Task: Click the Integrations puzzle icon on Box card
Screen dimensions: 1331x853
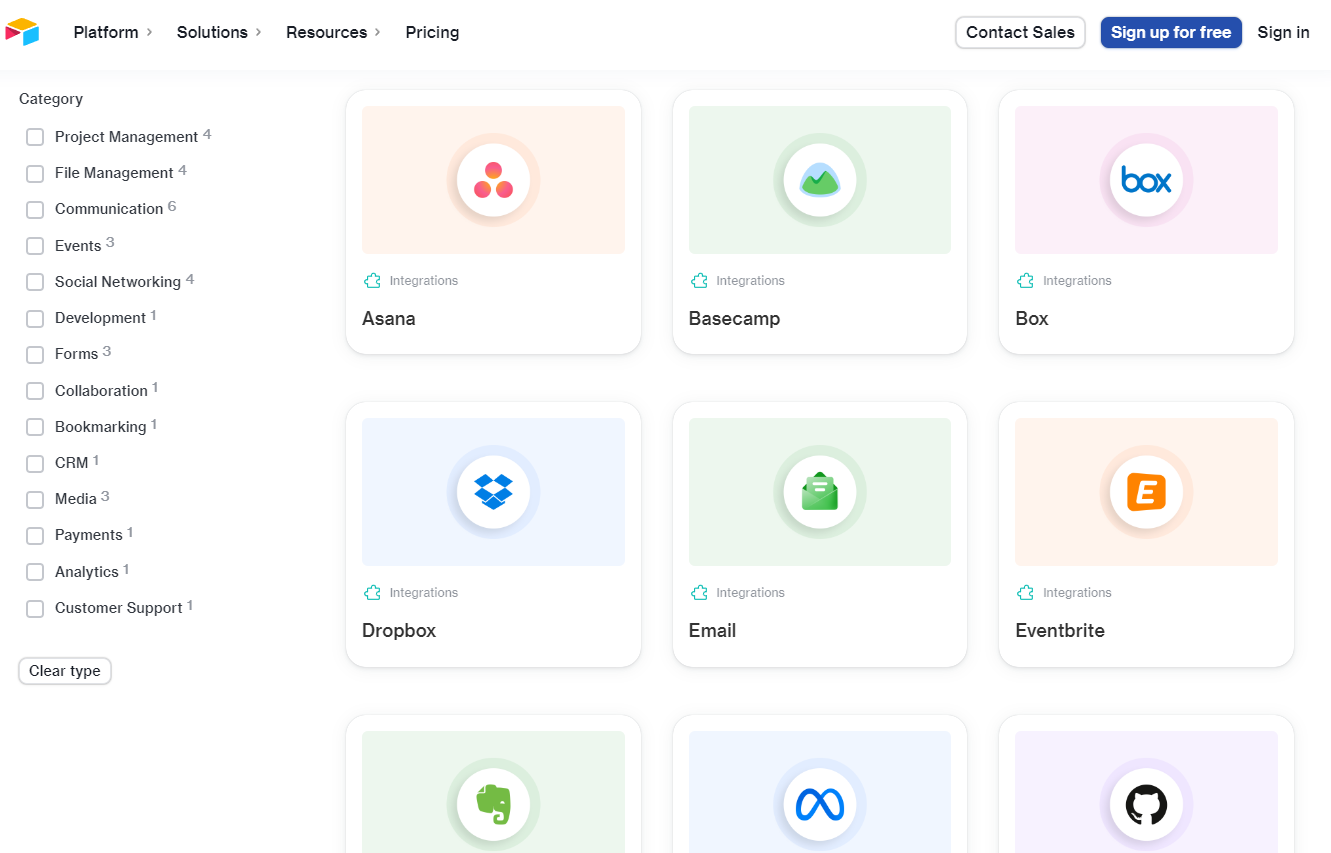Action: [1025, 281]
